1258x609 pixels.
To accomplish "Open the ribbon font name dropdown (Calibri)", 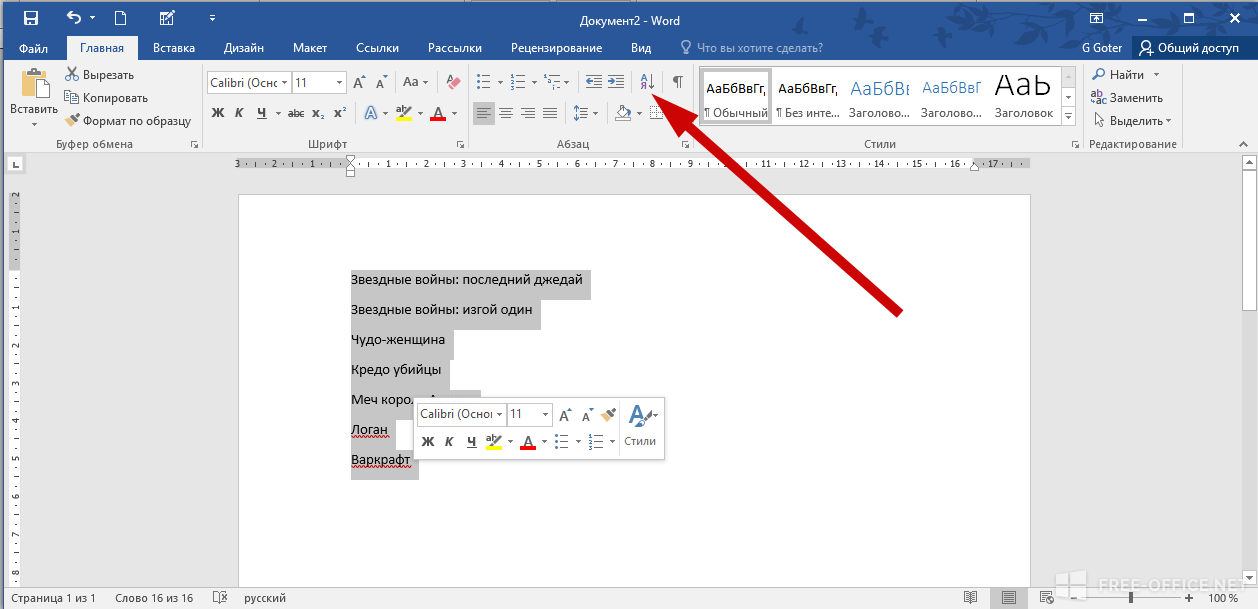I will click(285, 83).
